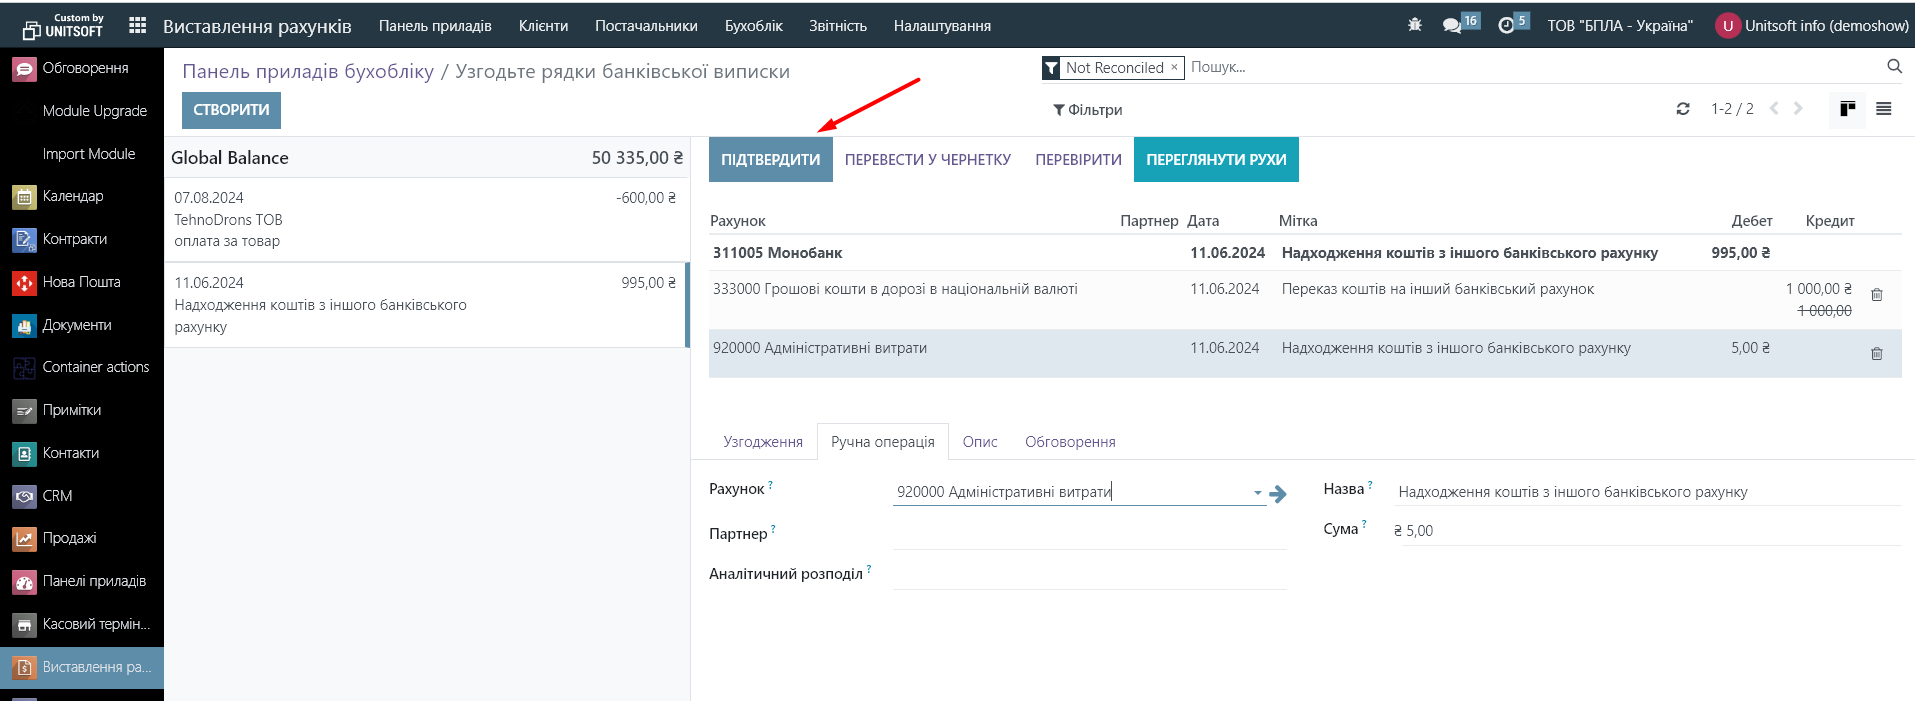The height and width of the screenshot is (701, 1915).
Task: Expand the Фільтри dropdown
Action: coord(1087,110)
